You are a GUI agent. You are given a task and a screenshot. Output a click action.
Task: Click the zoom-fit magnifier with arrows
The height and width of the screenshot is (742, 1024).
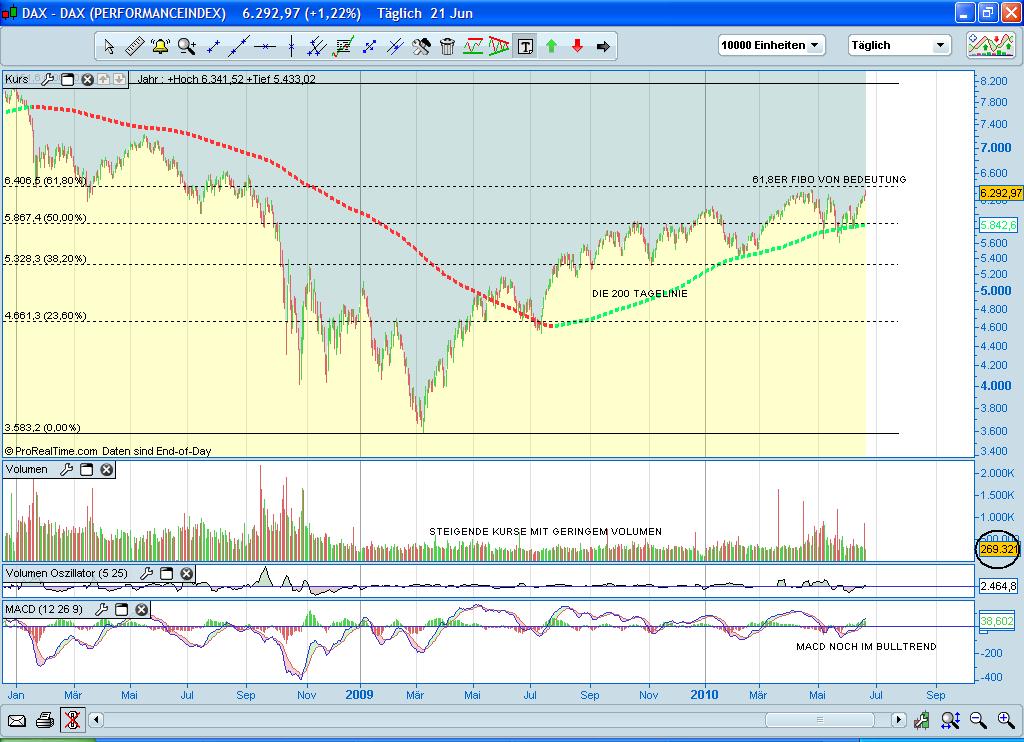pyautogui.click(x=950, y=720)
